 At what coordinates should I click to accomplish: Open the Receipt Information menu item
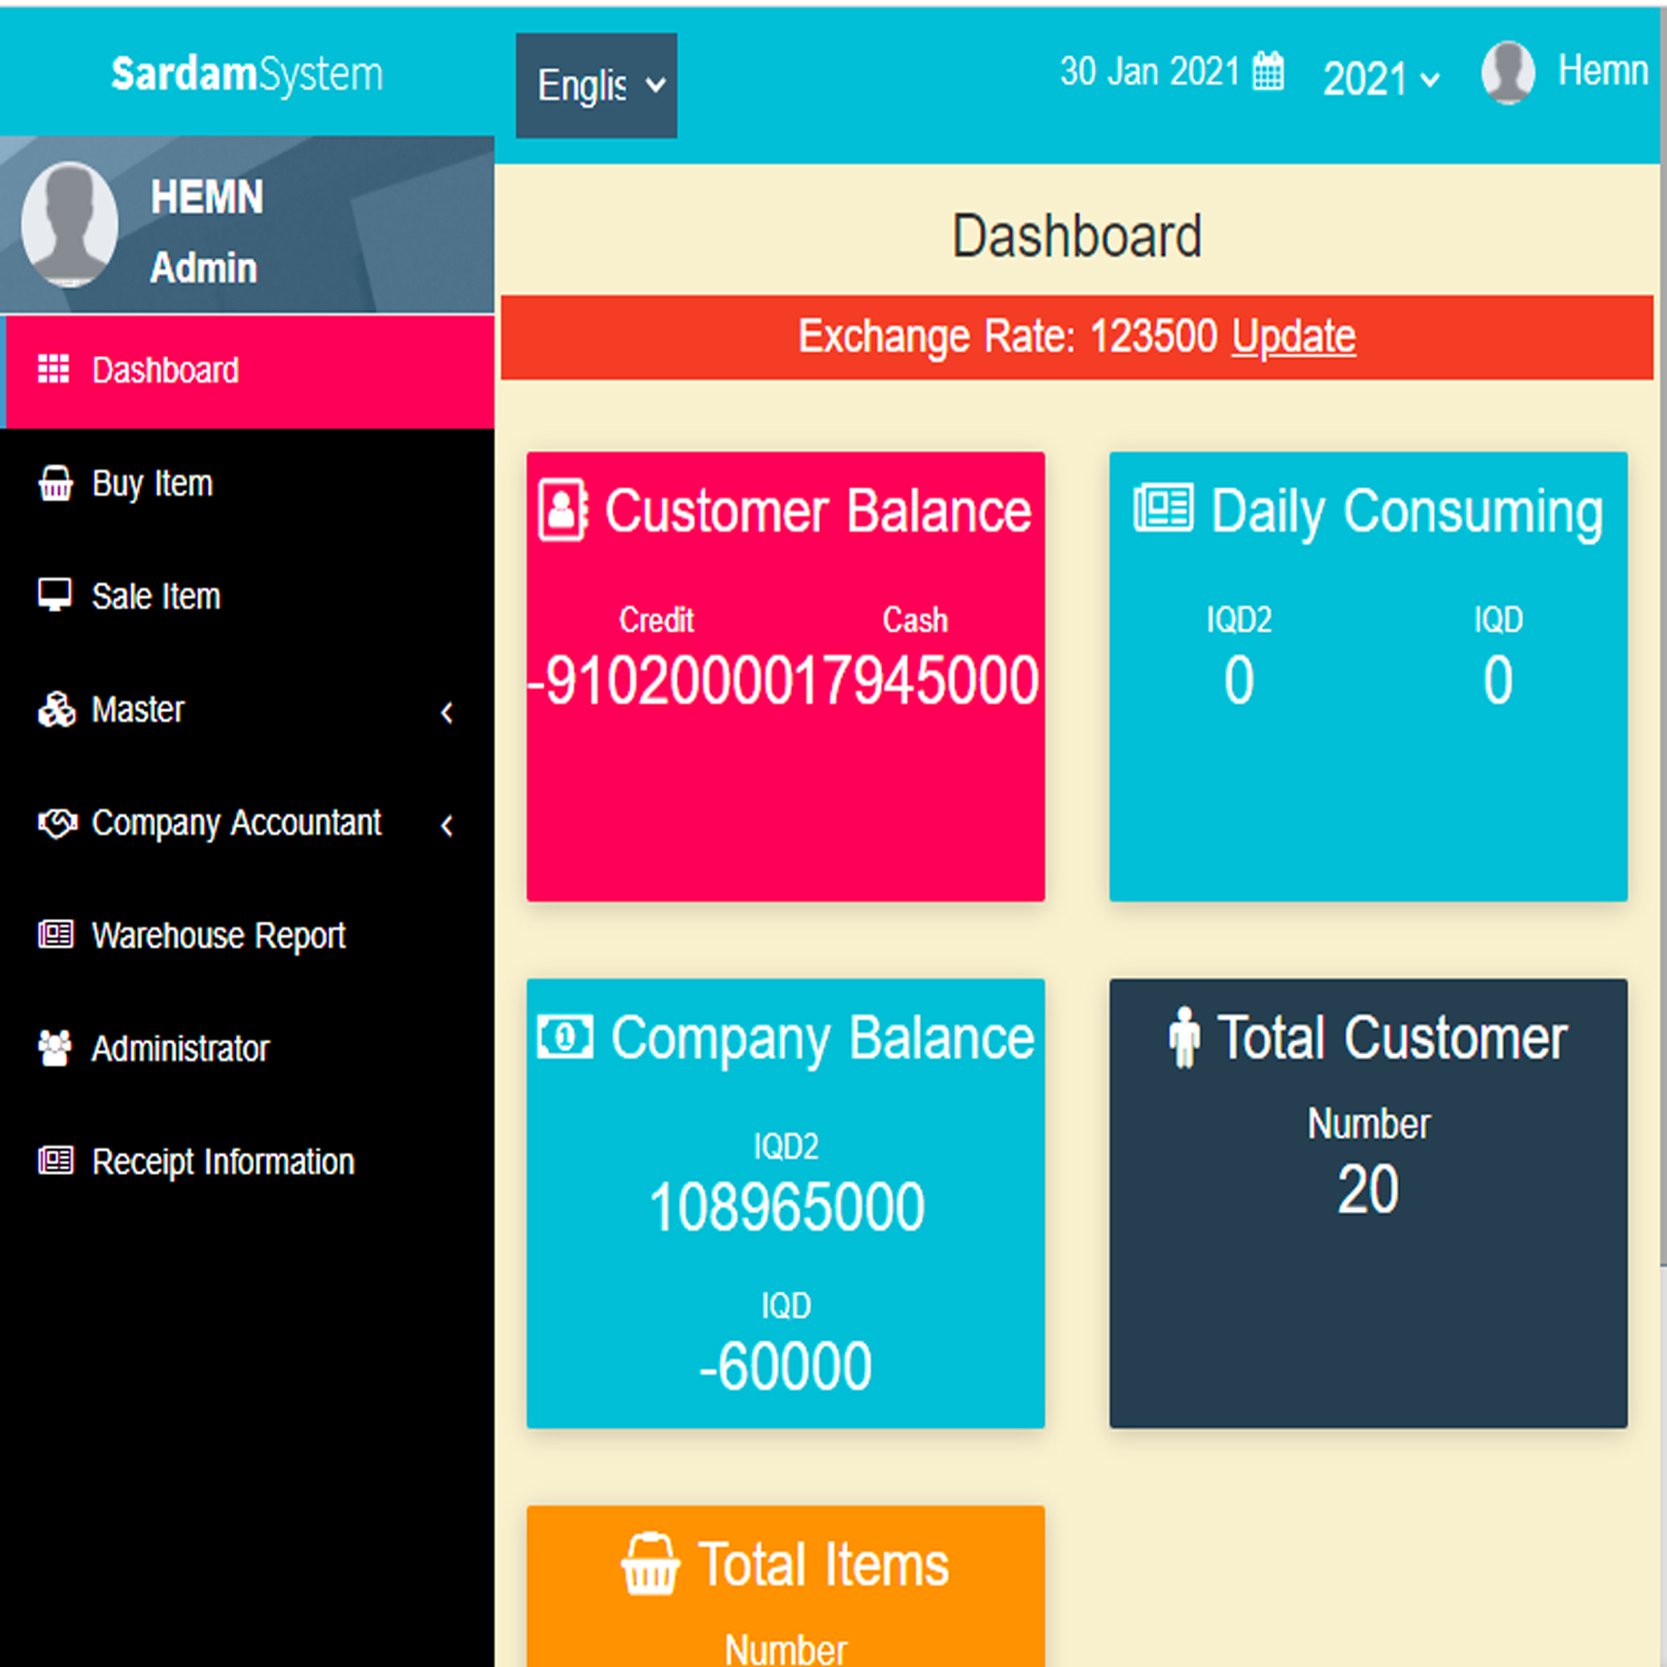(222, 1162)
